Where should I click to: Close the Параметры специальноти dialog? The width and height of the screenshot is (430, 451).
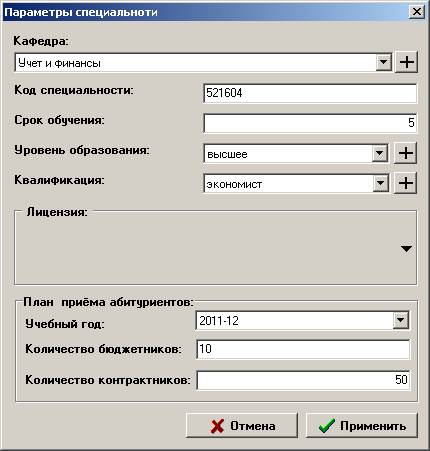point(416,12)
